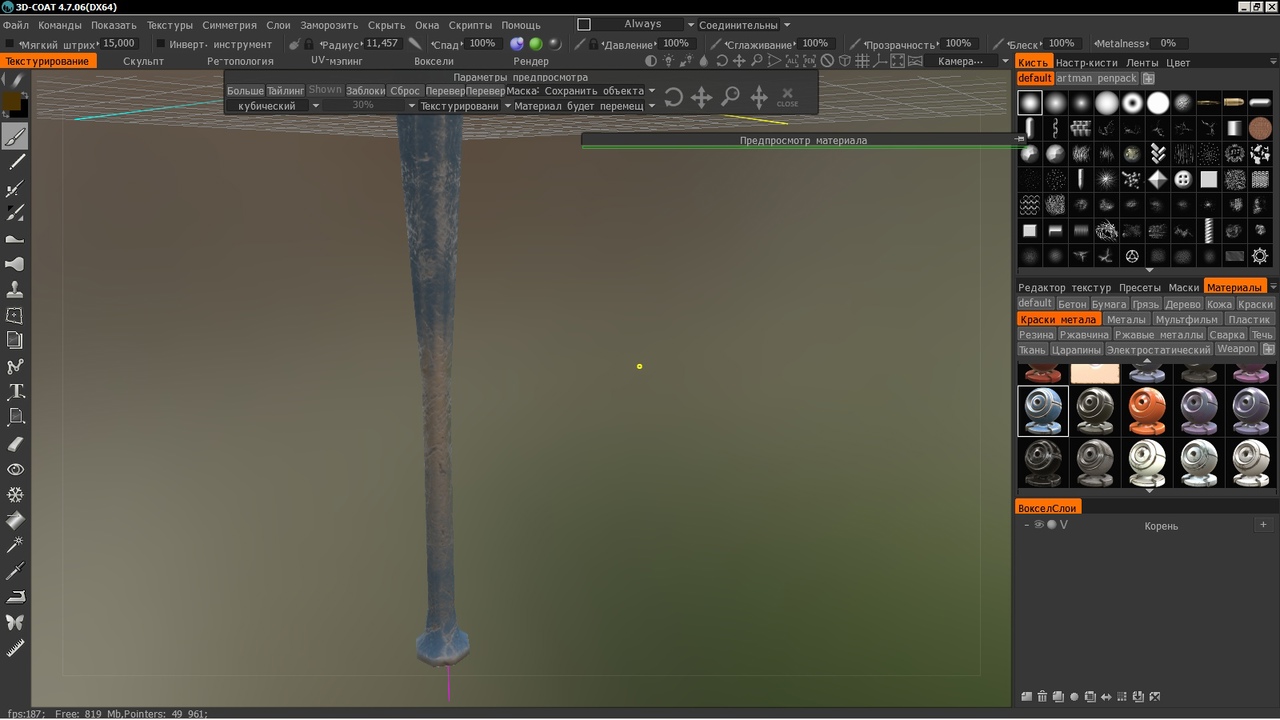This screenshot has width=1280, height=720.
Task: Toggle the Мягкий штрих checkbox
Action: click(x=10, y=44)
